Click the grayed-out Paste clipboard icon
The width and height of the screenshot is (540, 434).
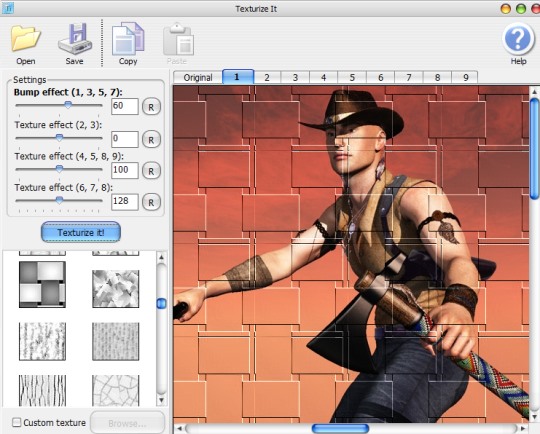pyautogui.click(x=178, y=39)
